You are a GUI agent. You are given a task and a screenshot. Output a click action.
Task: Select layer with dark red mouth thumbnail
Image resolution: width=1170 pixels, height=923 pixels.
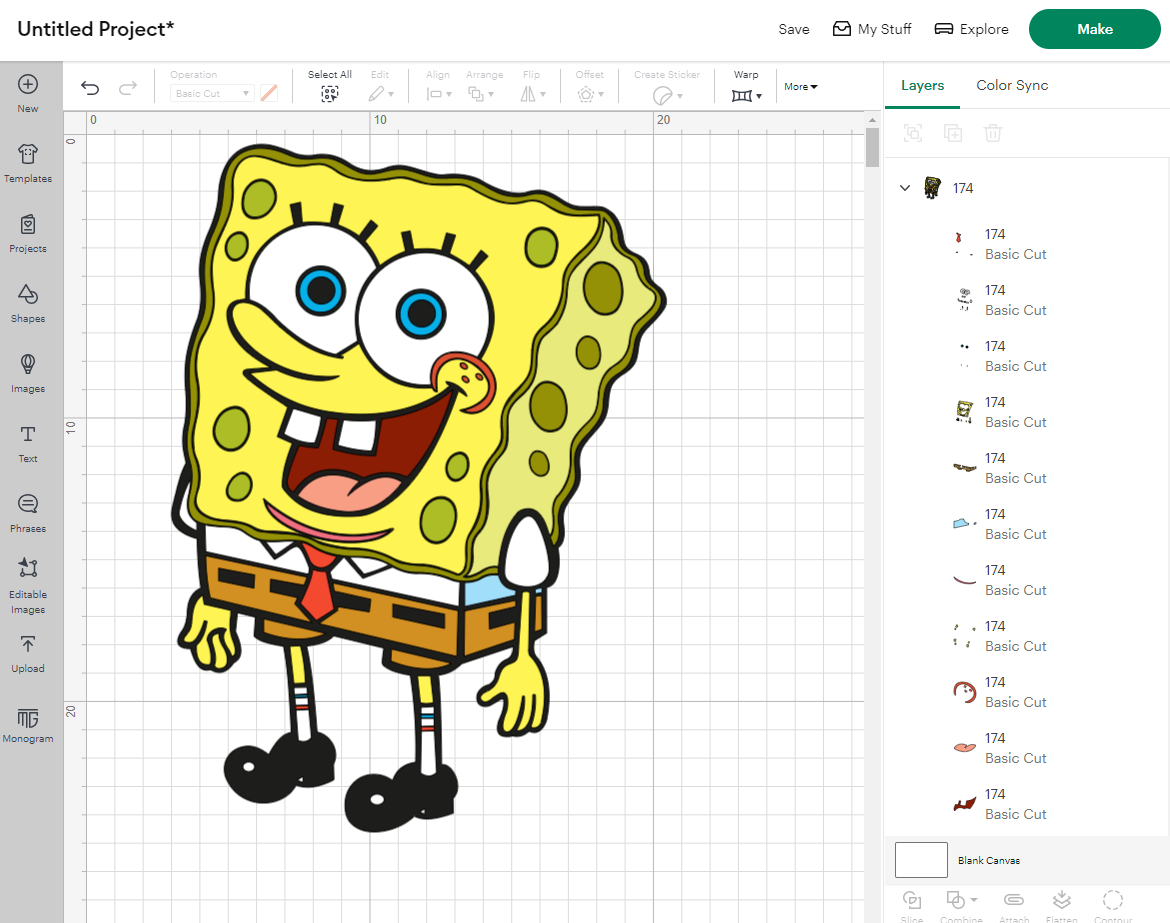[964, 804]
